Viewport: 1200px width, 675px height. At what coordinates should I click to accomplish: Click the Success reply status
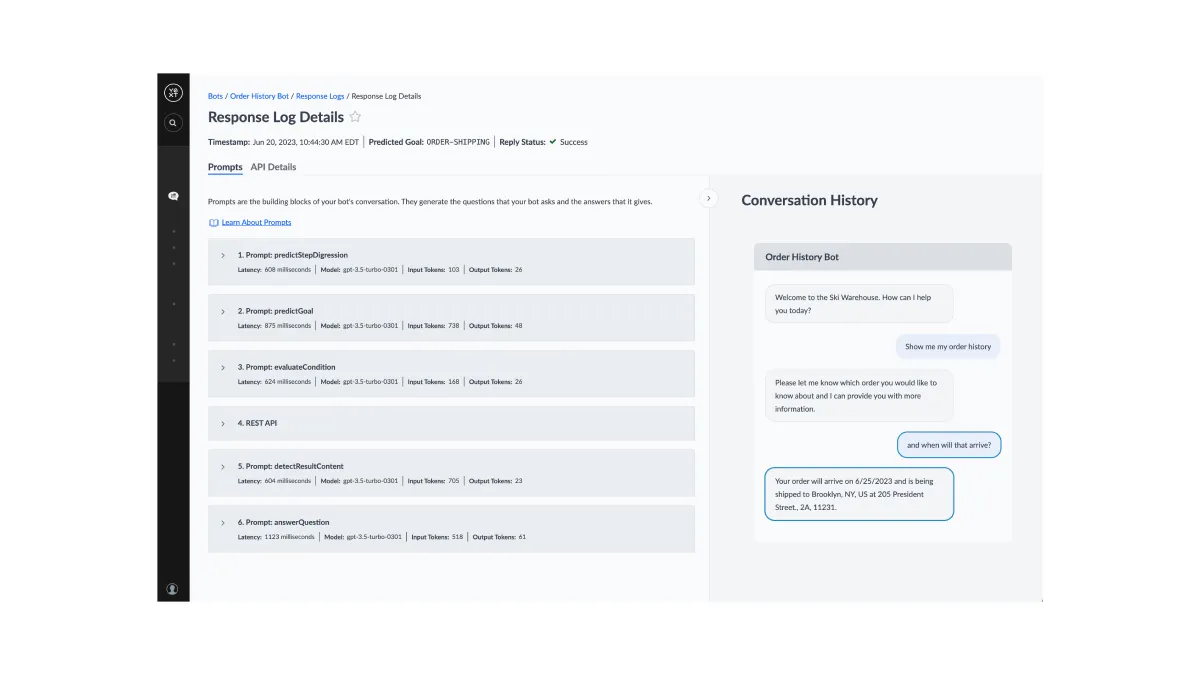coord(574,142)
